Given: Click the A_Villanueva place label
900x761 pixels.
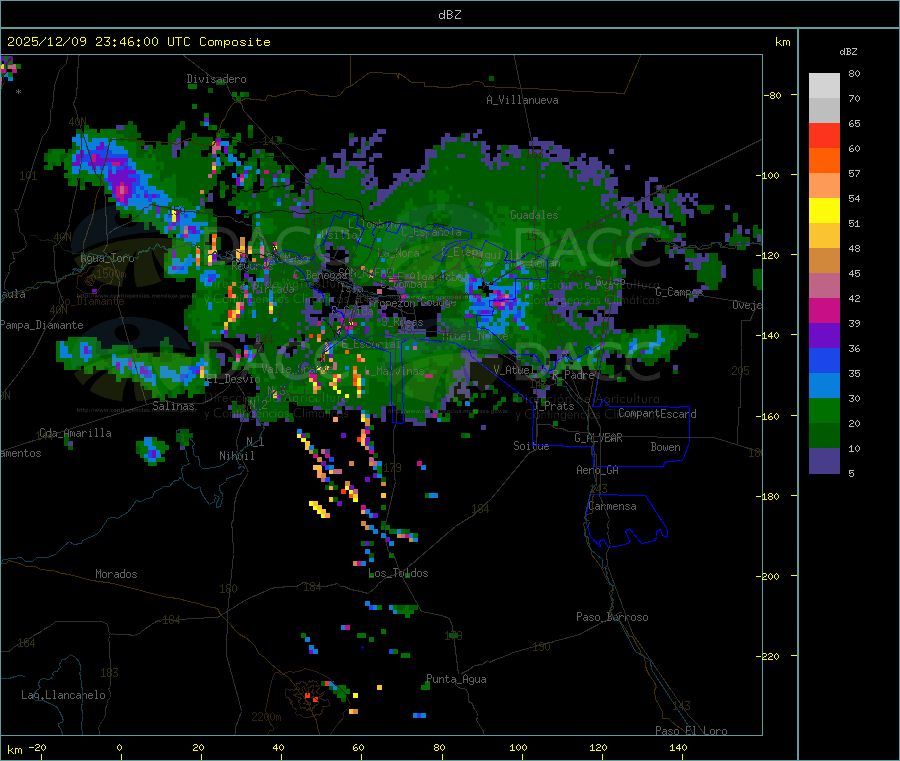Looking at the screenshot, I should [522, 100].
